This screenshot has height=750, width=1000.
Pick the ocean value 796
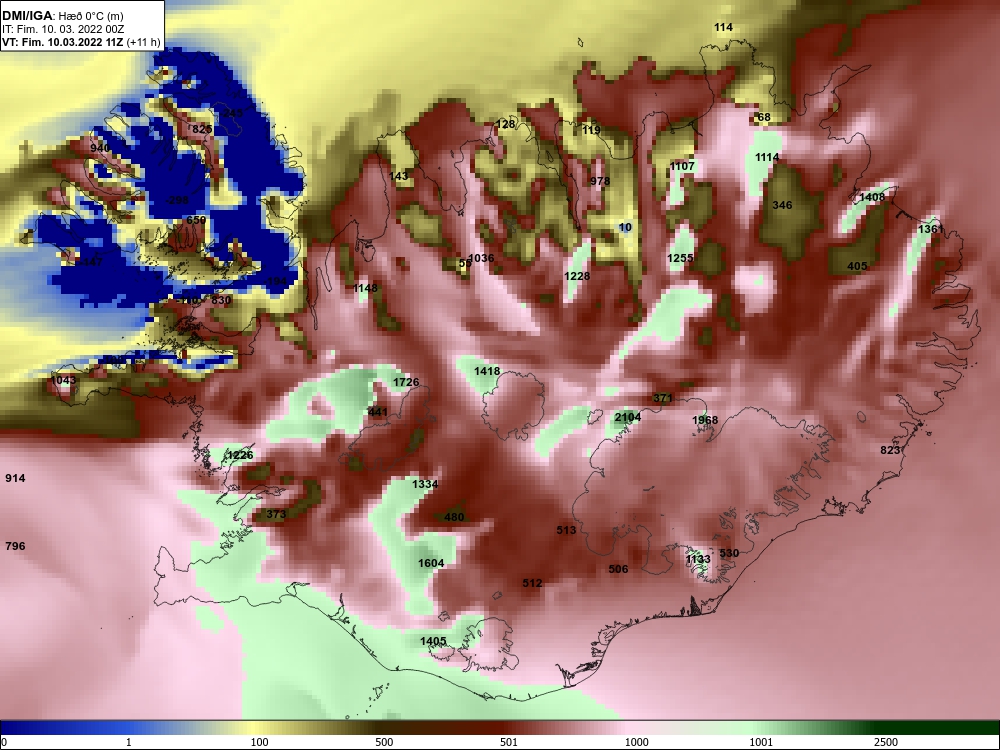[15, 547]
